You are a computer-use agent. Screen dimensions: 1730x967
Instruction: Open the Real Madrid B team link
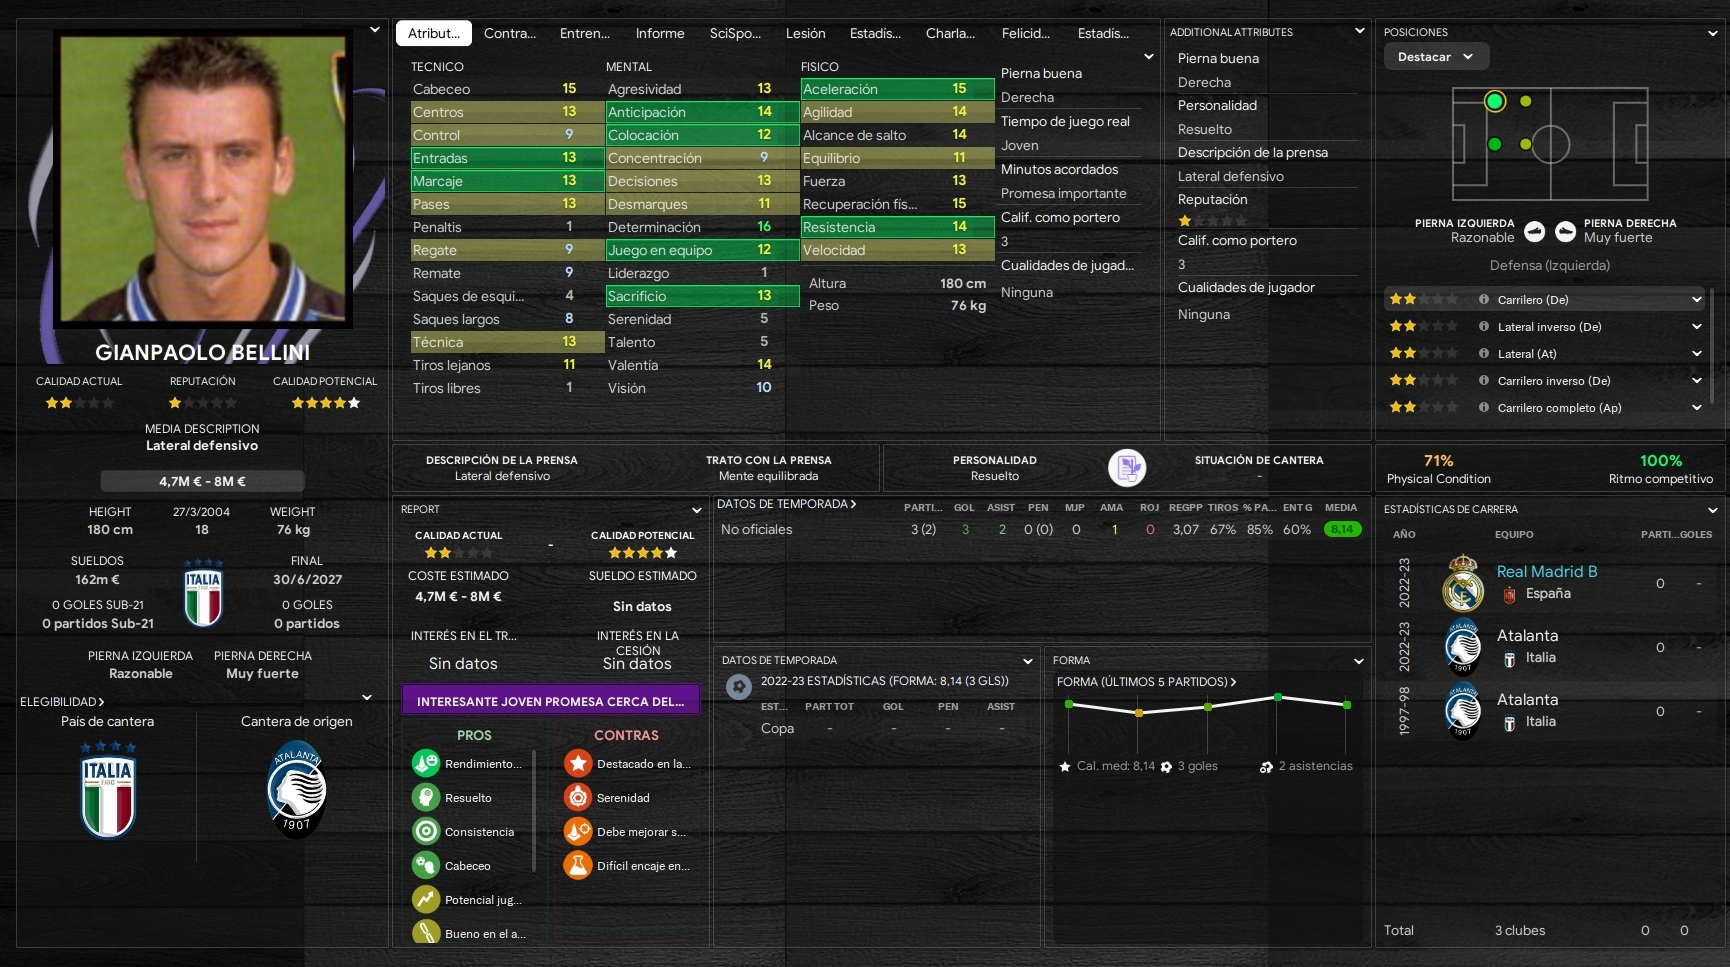click(1546, 571)
